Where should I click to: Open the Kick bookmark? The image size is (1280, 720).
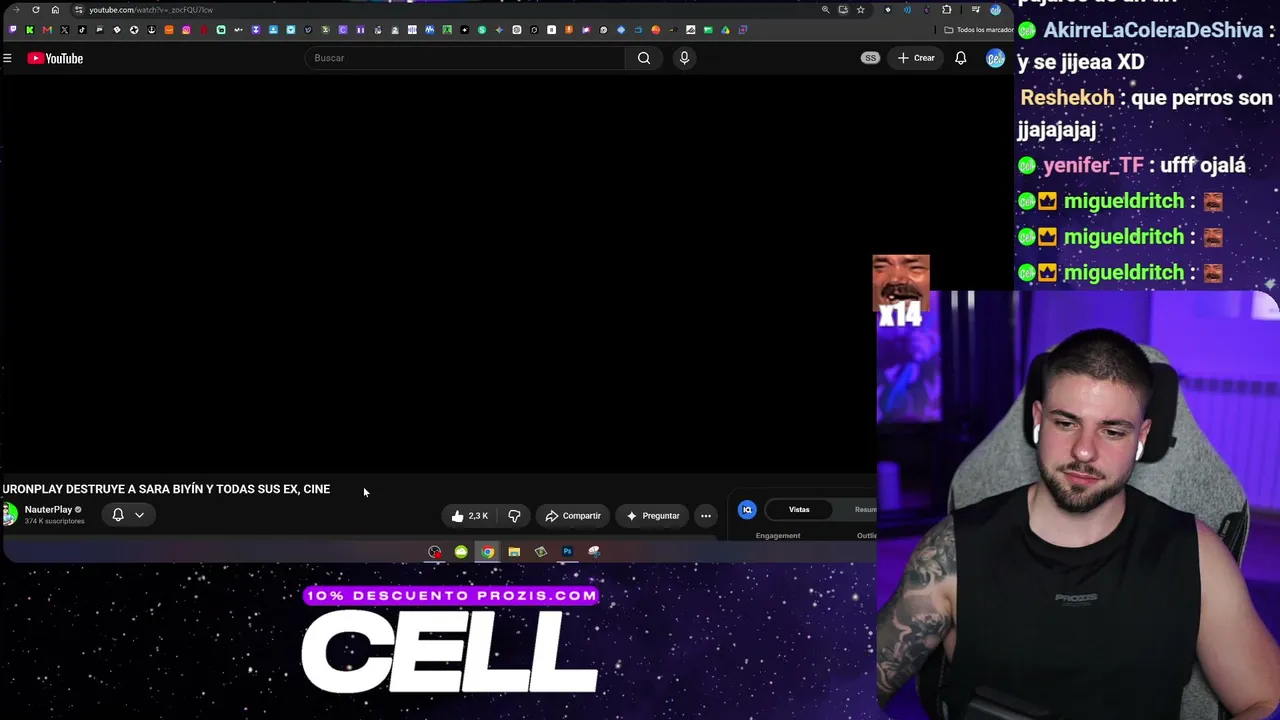[x=30, y=30]
